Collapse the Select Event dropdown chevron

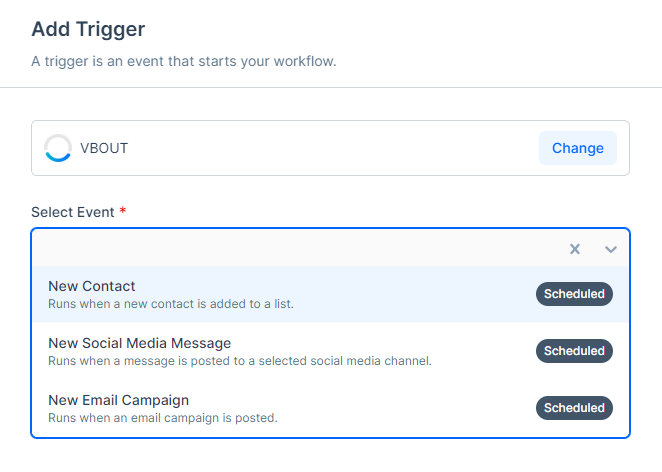[x=610, y=250]
